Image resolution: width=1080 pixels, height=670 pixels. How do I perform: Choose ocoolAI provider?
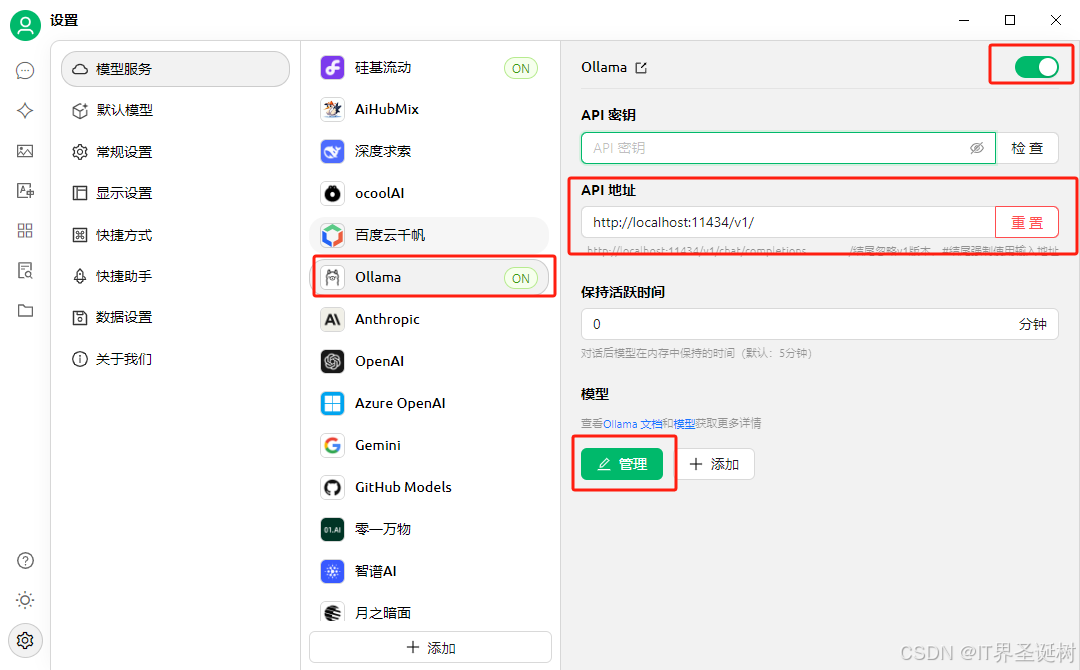click(x=430, y=193)
